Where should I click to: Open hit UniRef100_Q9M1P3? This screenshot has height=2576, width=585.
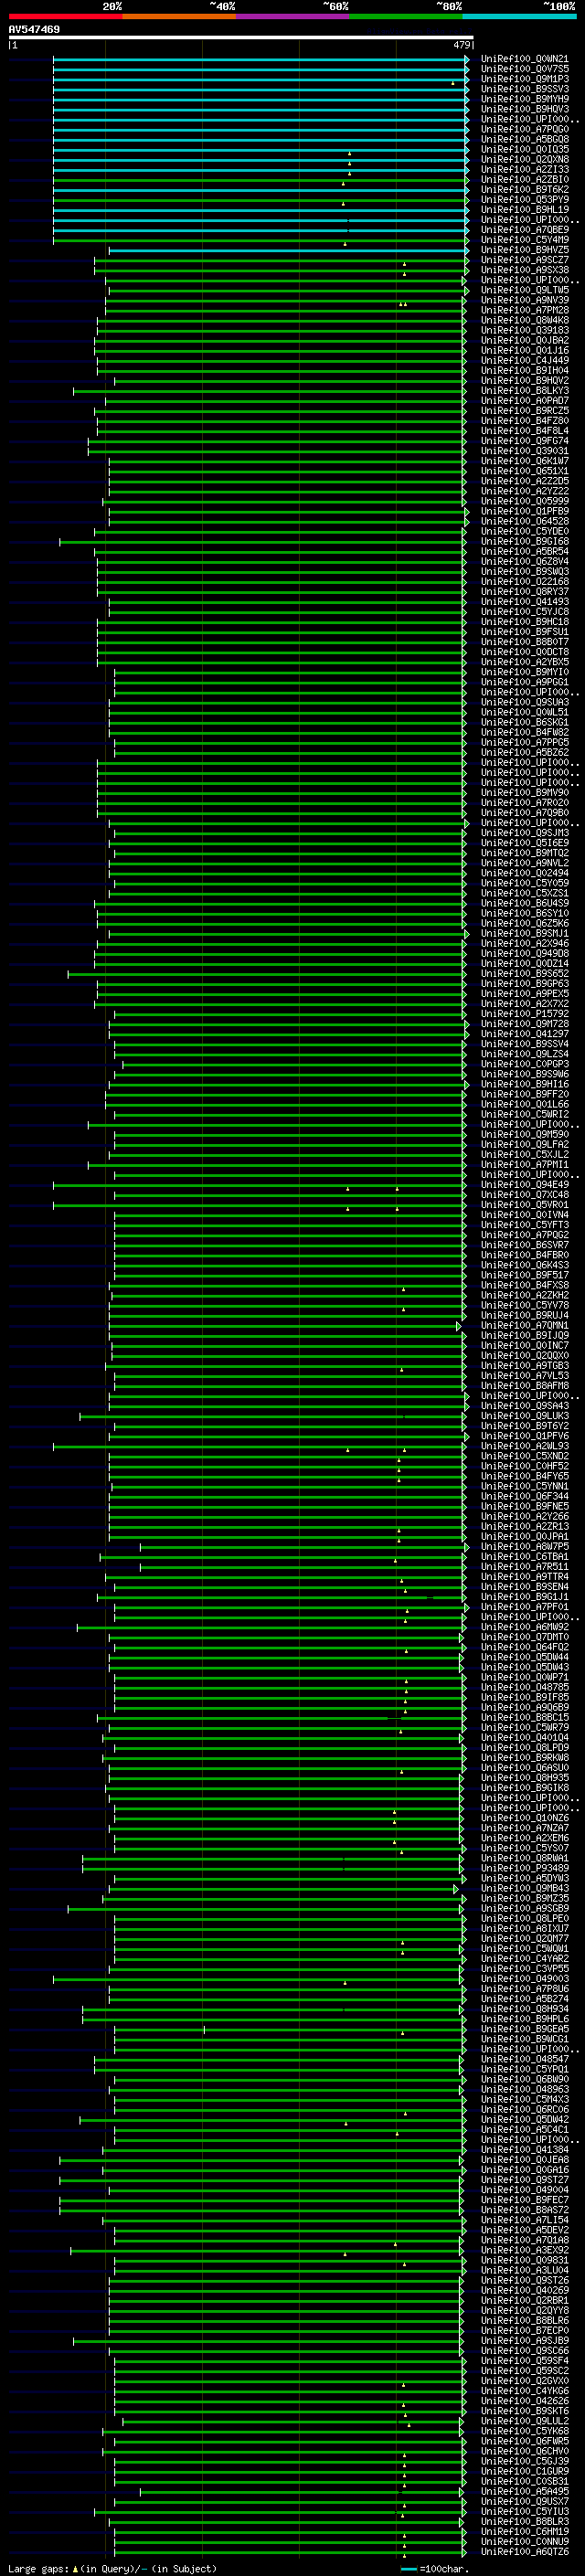pyautogui.click(x=524, y=79)
